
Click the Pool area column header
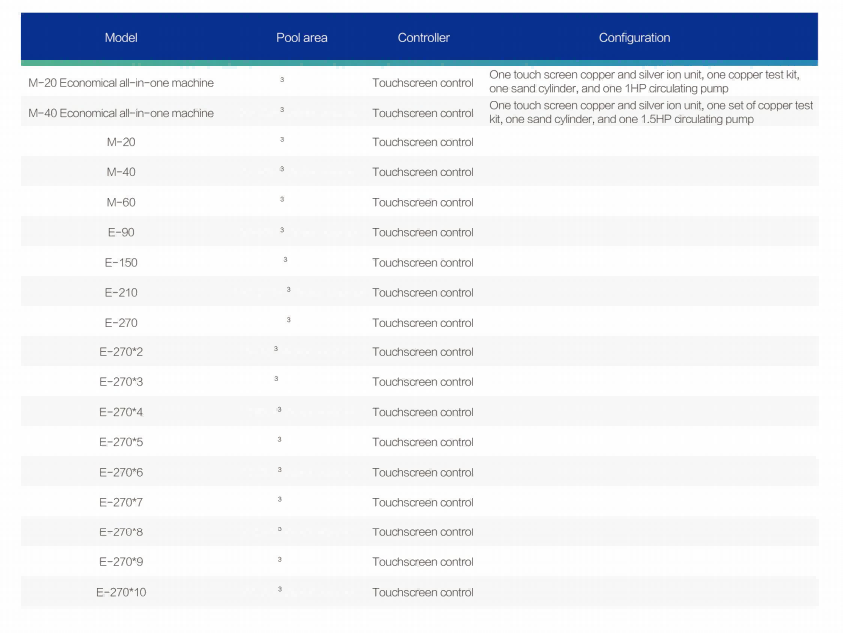pyautogui.click(x=302, y=38)
